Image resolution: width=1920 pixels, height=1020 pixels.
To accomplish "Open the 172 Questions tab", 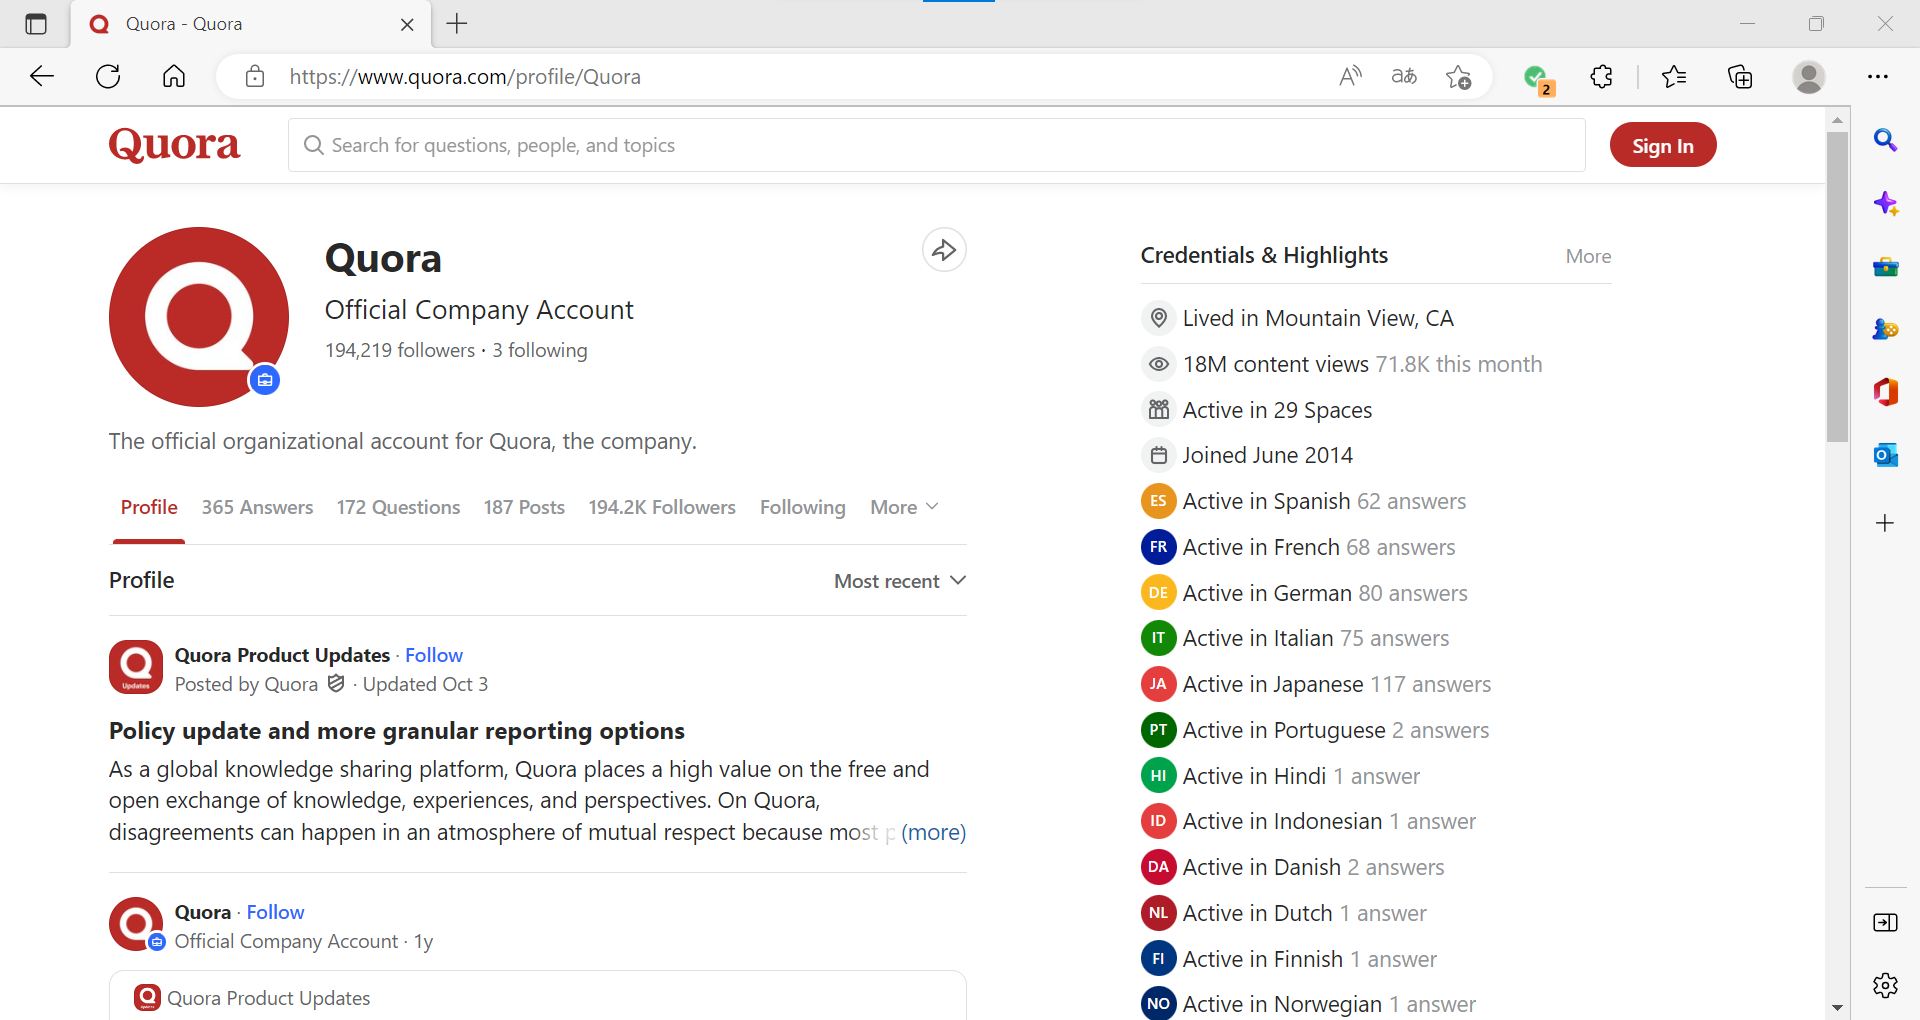I will click(x=398, y=507).
